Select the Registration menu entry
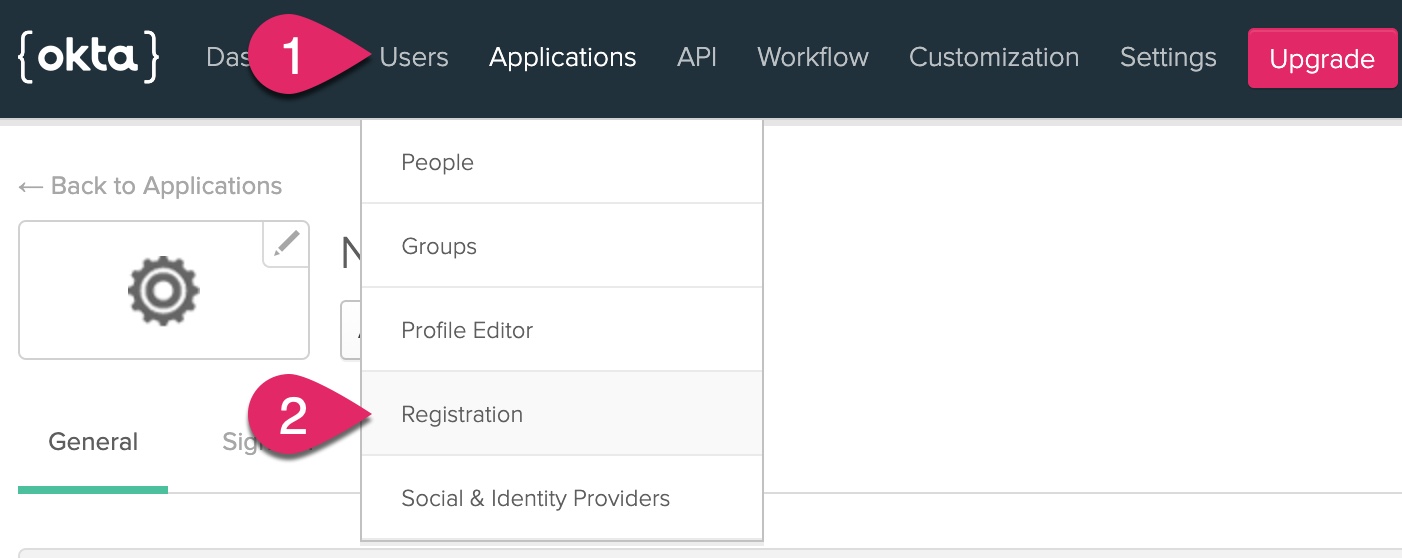Image resolution: width=1402 pixels, height=558 pixels. tap(462, 414)
